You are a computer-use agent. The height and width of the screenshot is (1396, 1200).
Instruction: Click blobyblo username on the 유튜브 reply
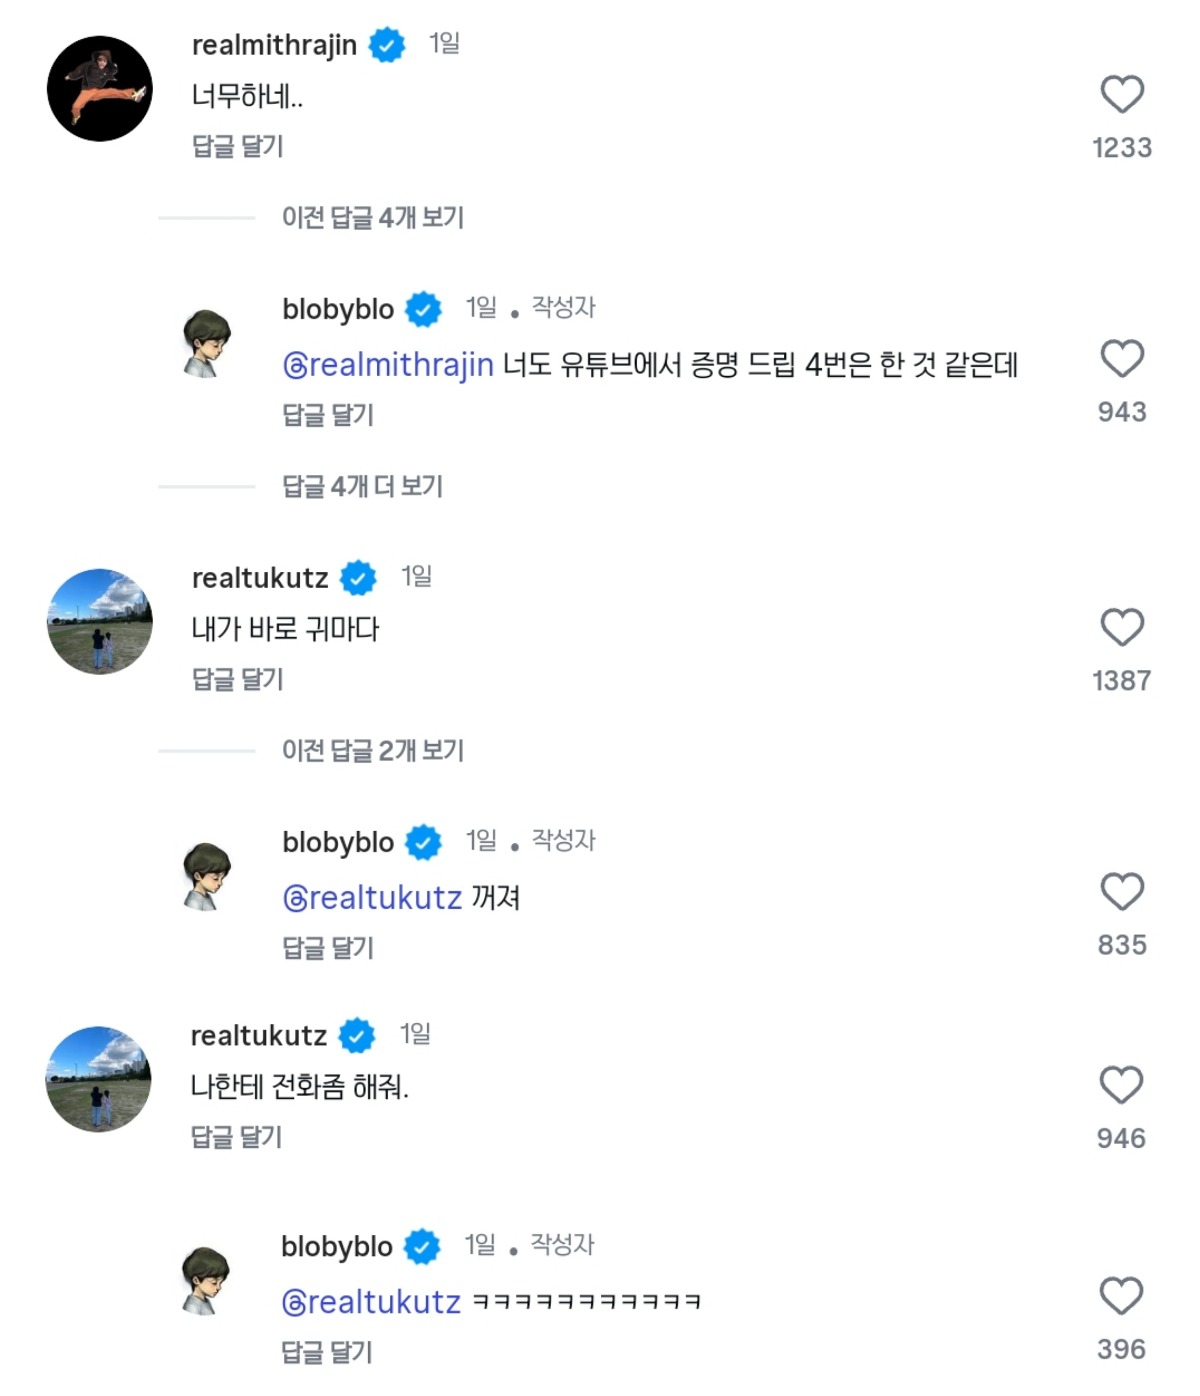[338, 310]
